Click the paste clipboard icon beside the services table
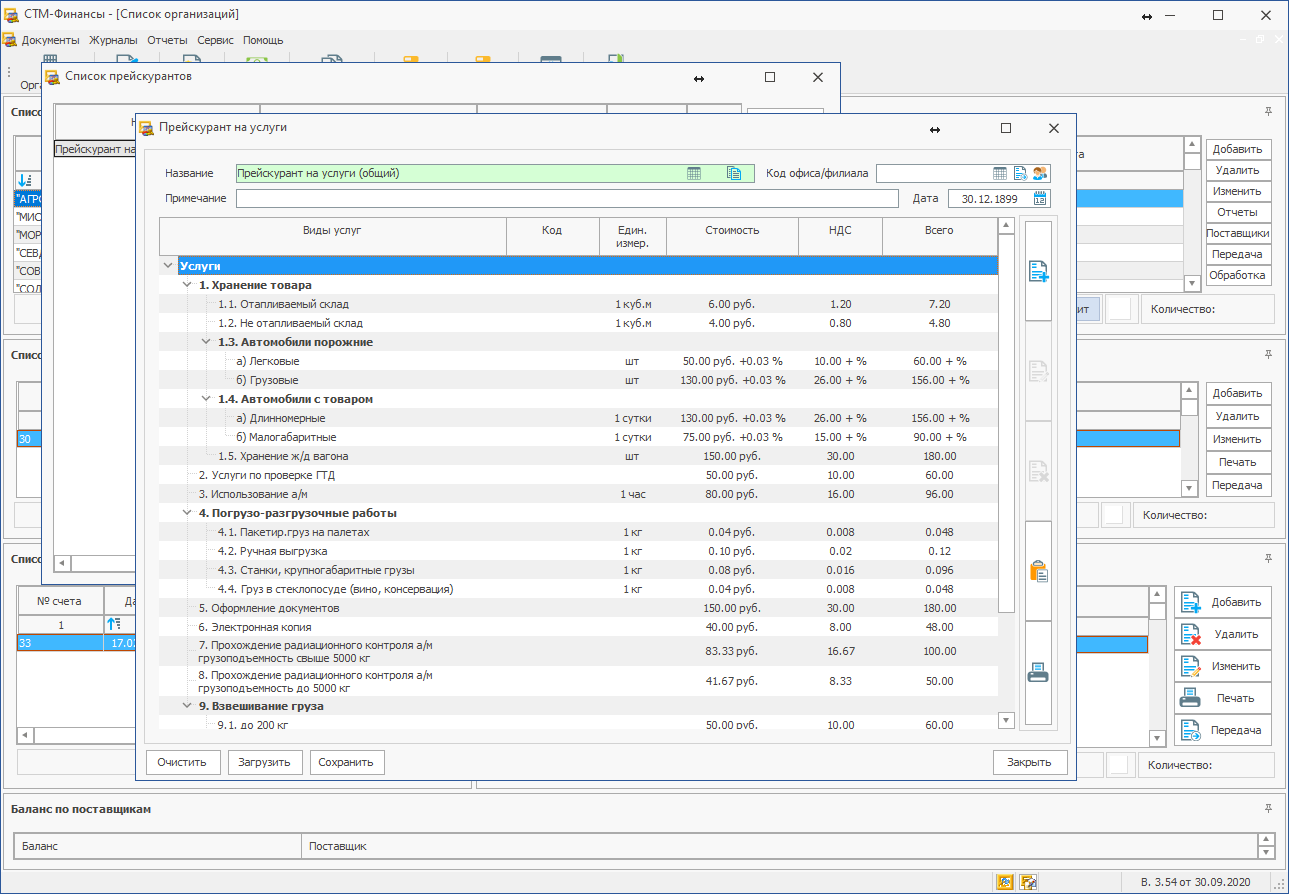 [1038, 571]
